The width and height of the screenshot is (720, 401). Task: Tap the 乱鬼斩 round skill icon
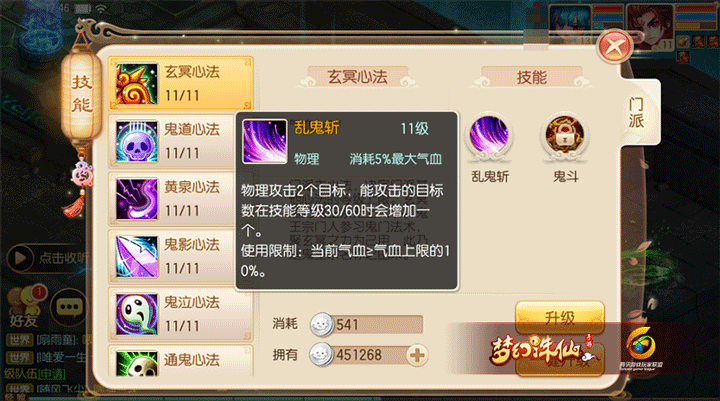pos(489,135)
